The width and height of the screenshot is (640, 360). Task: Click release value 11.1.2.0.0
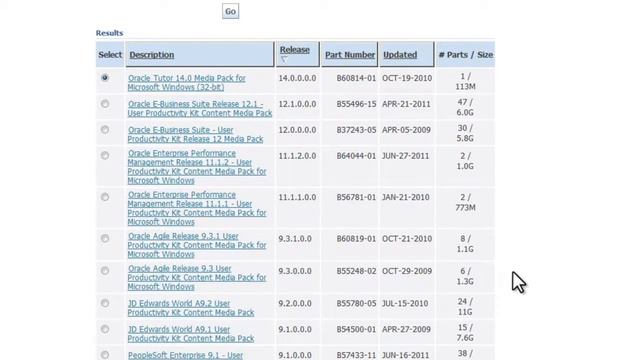pos(297,156)
